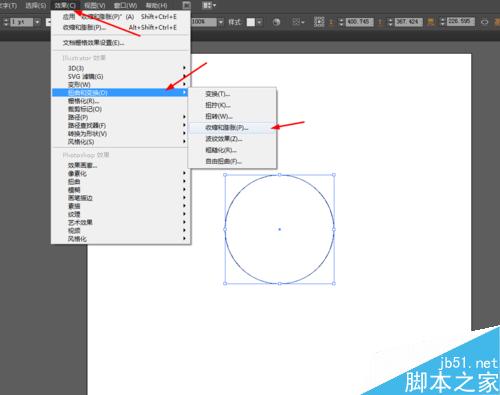The width and height of the screenshot is (500, 395).
Task: Open the arrange documents dropdown icon
Action: [209, 5]
